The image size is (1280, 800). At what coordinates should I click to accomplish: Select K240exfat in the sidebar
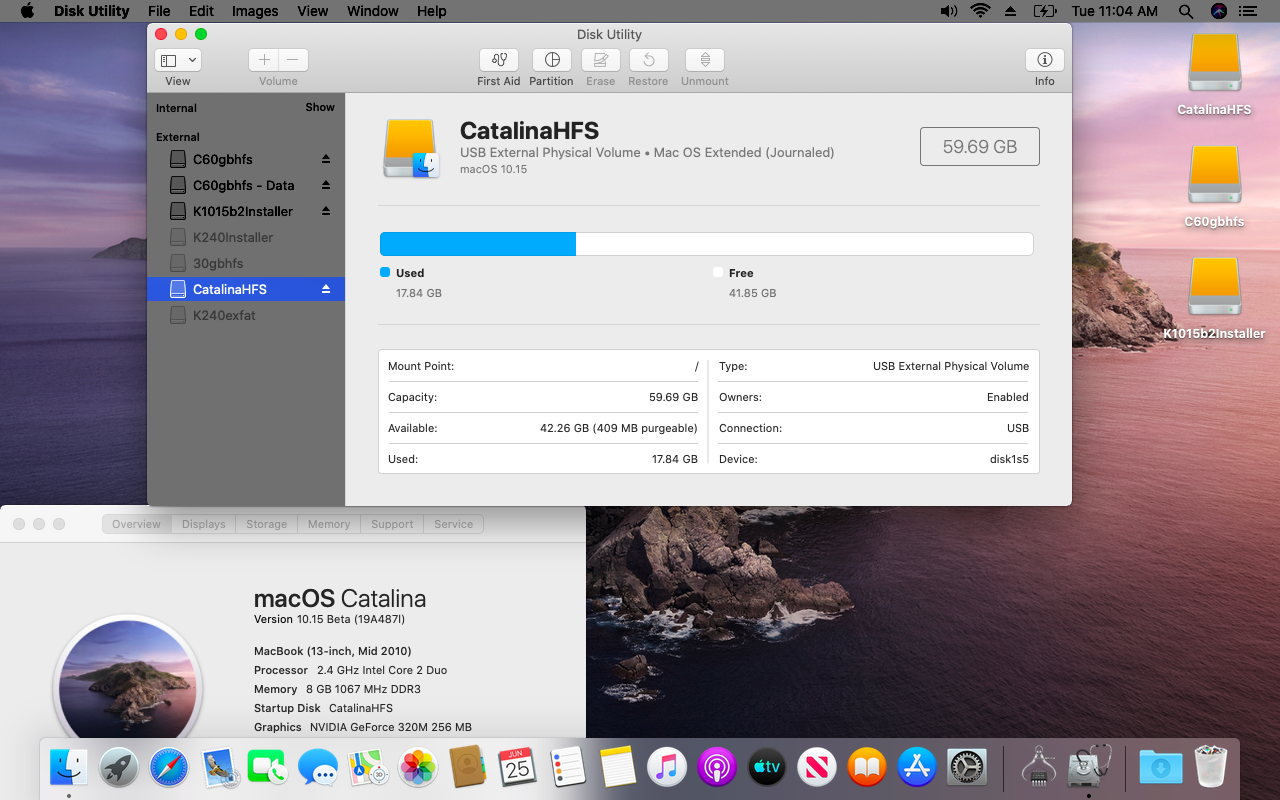(x=246, y=315)
